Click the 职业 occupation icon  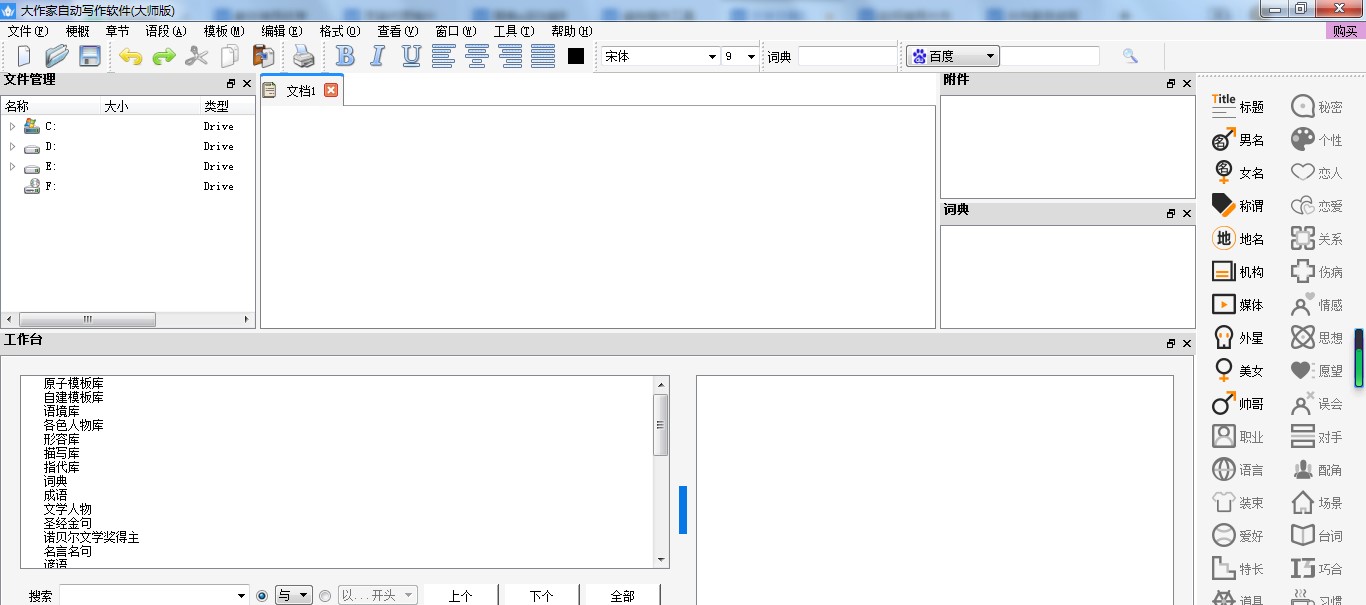pos(1238,437)
